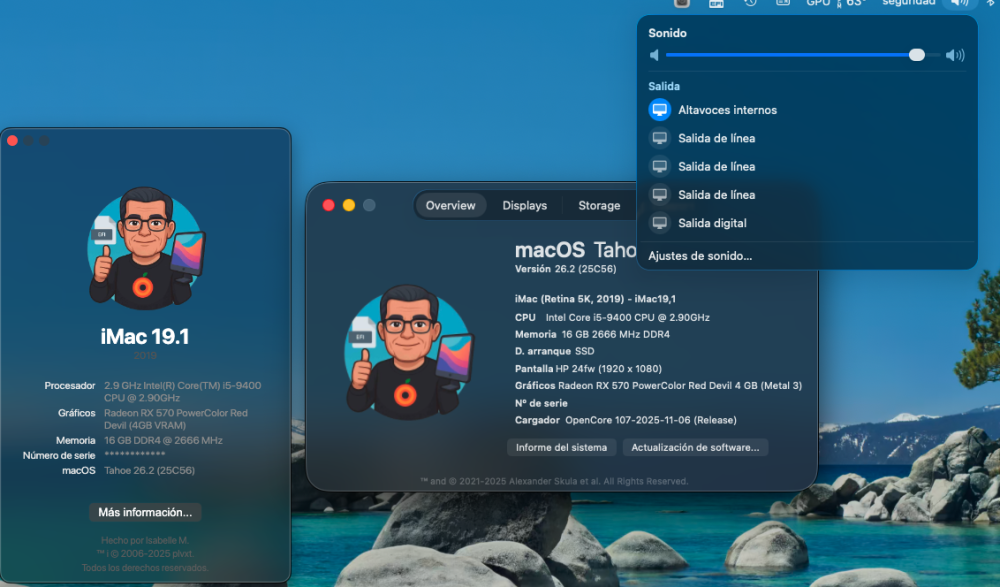Click the macOS Tahoe heading
1000x587 pixels.
tap(575, 249)
